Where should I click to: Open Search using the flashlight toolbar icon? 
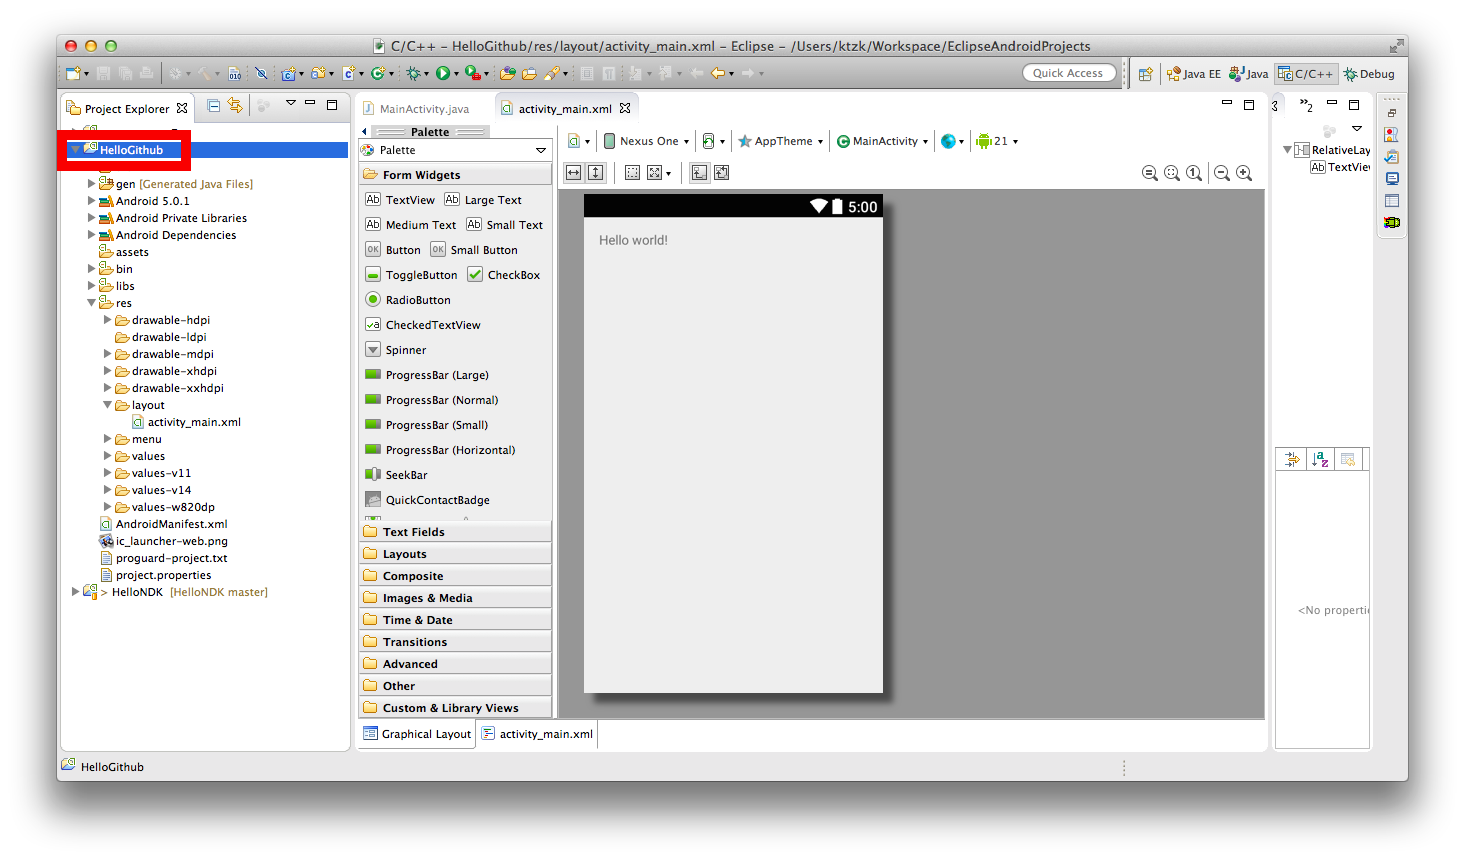(552, 73)
